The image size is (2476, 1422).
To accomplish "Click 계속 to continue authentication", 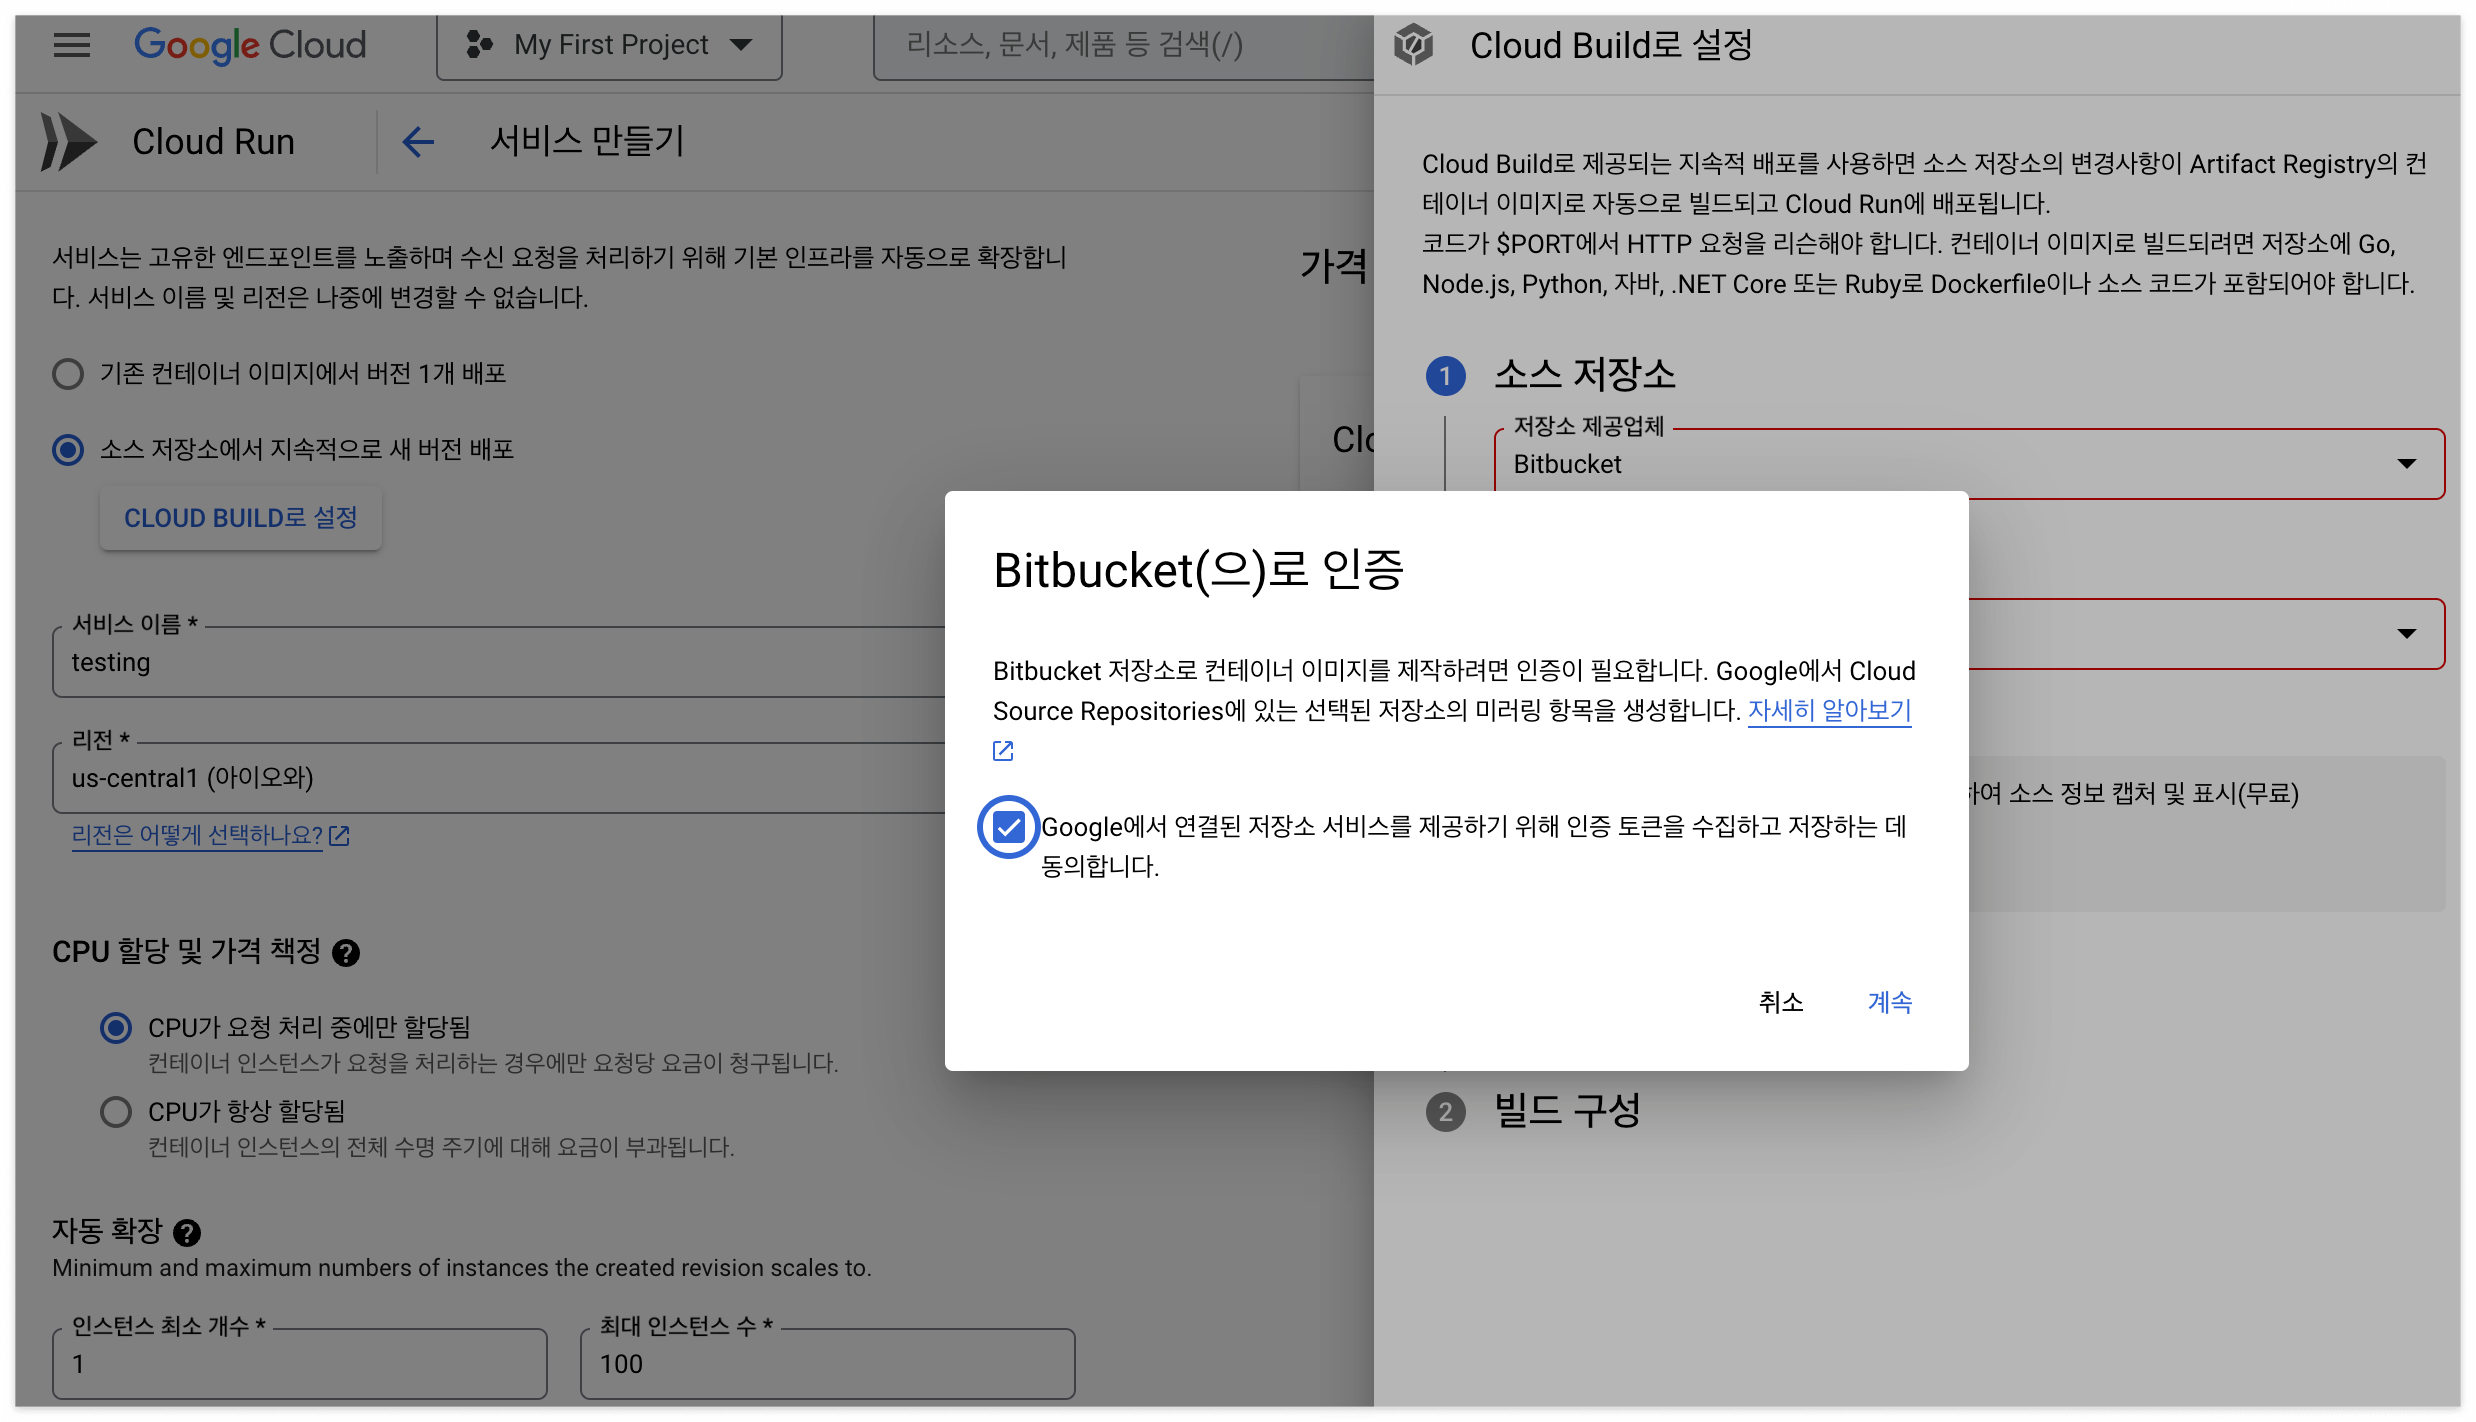I will pyautogui.click(x=1889, y=1002).
